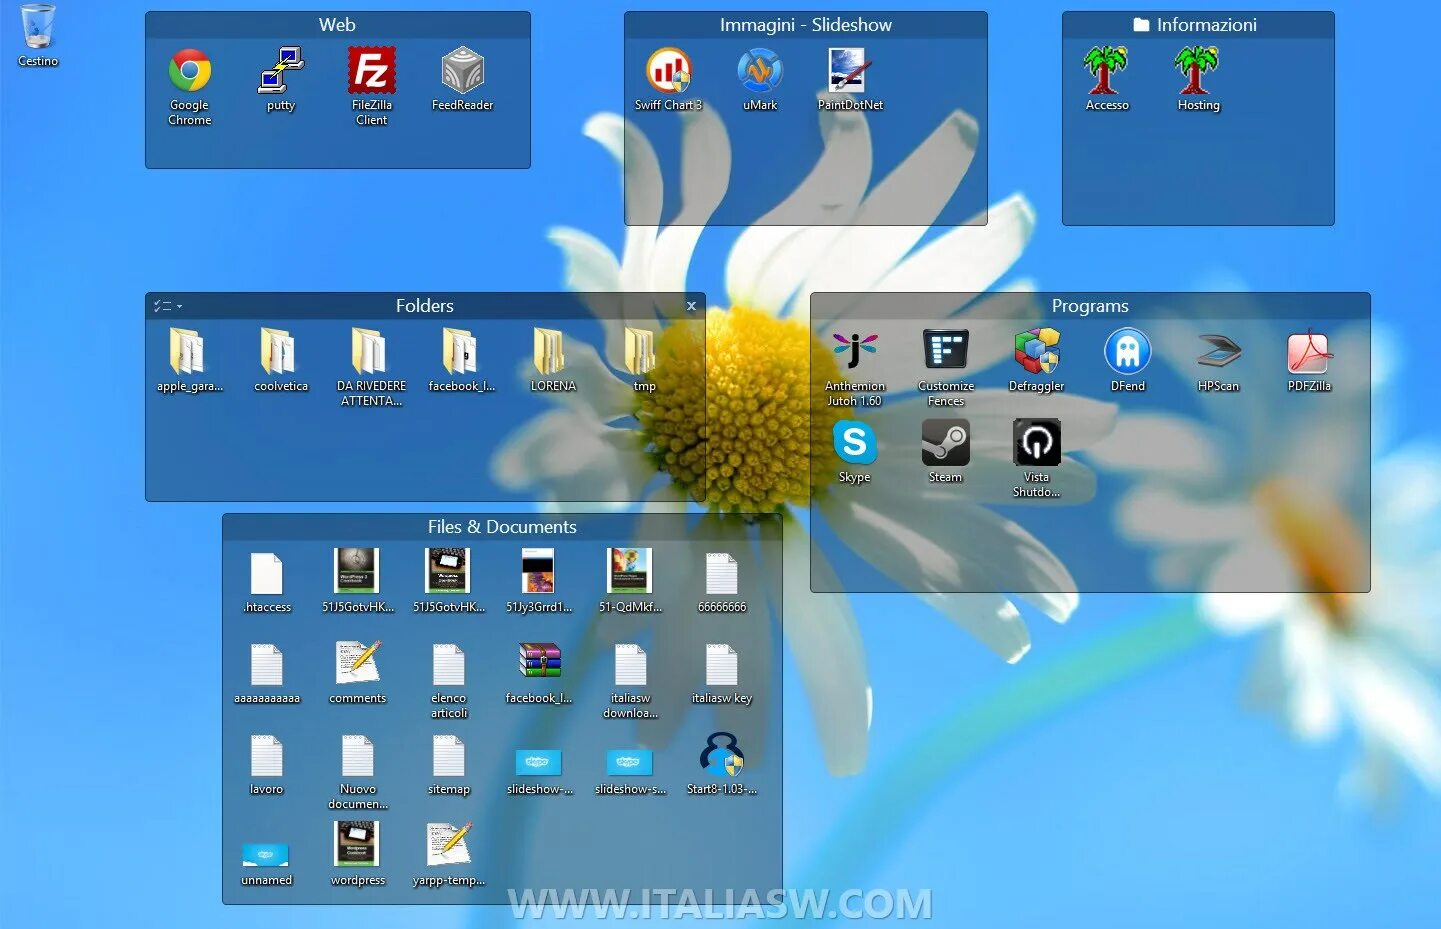
Task: Open the Folders fence view options menu
Action: click(167, 306)
